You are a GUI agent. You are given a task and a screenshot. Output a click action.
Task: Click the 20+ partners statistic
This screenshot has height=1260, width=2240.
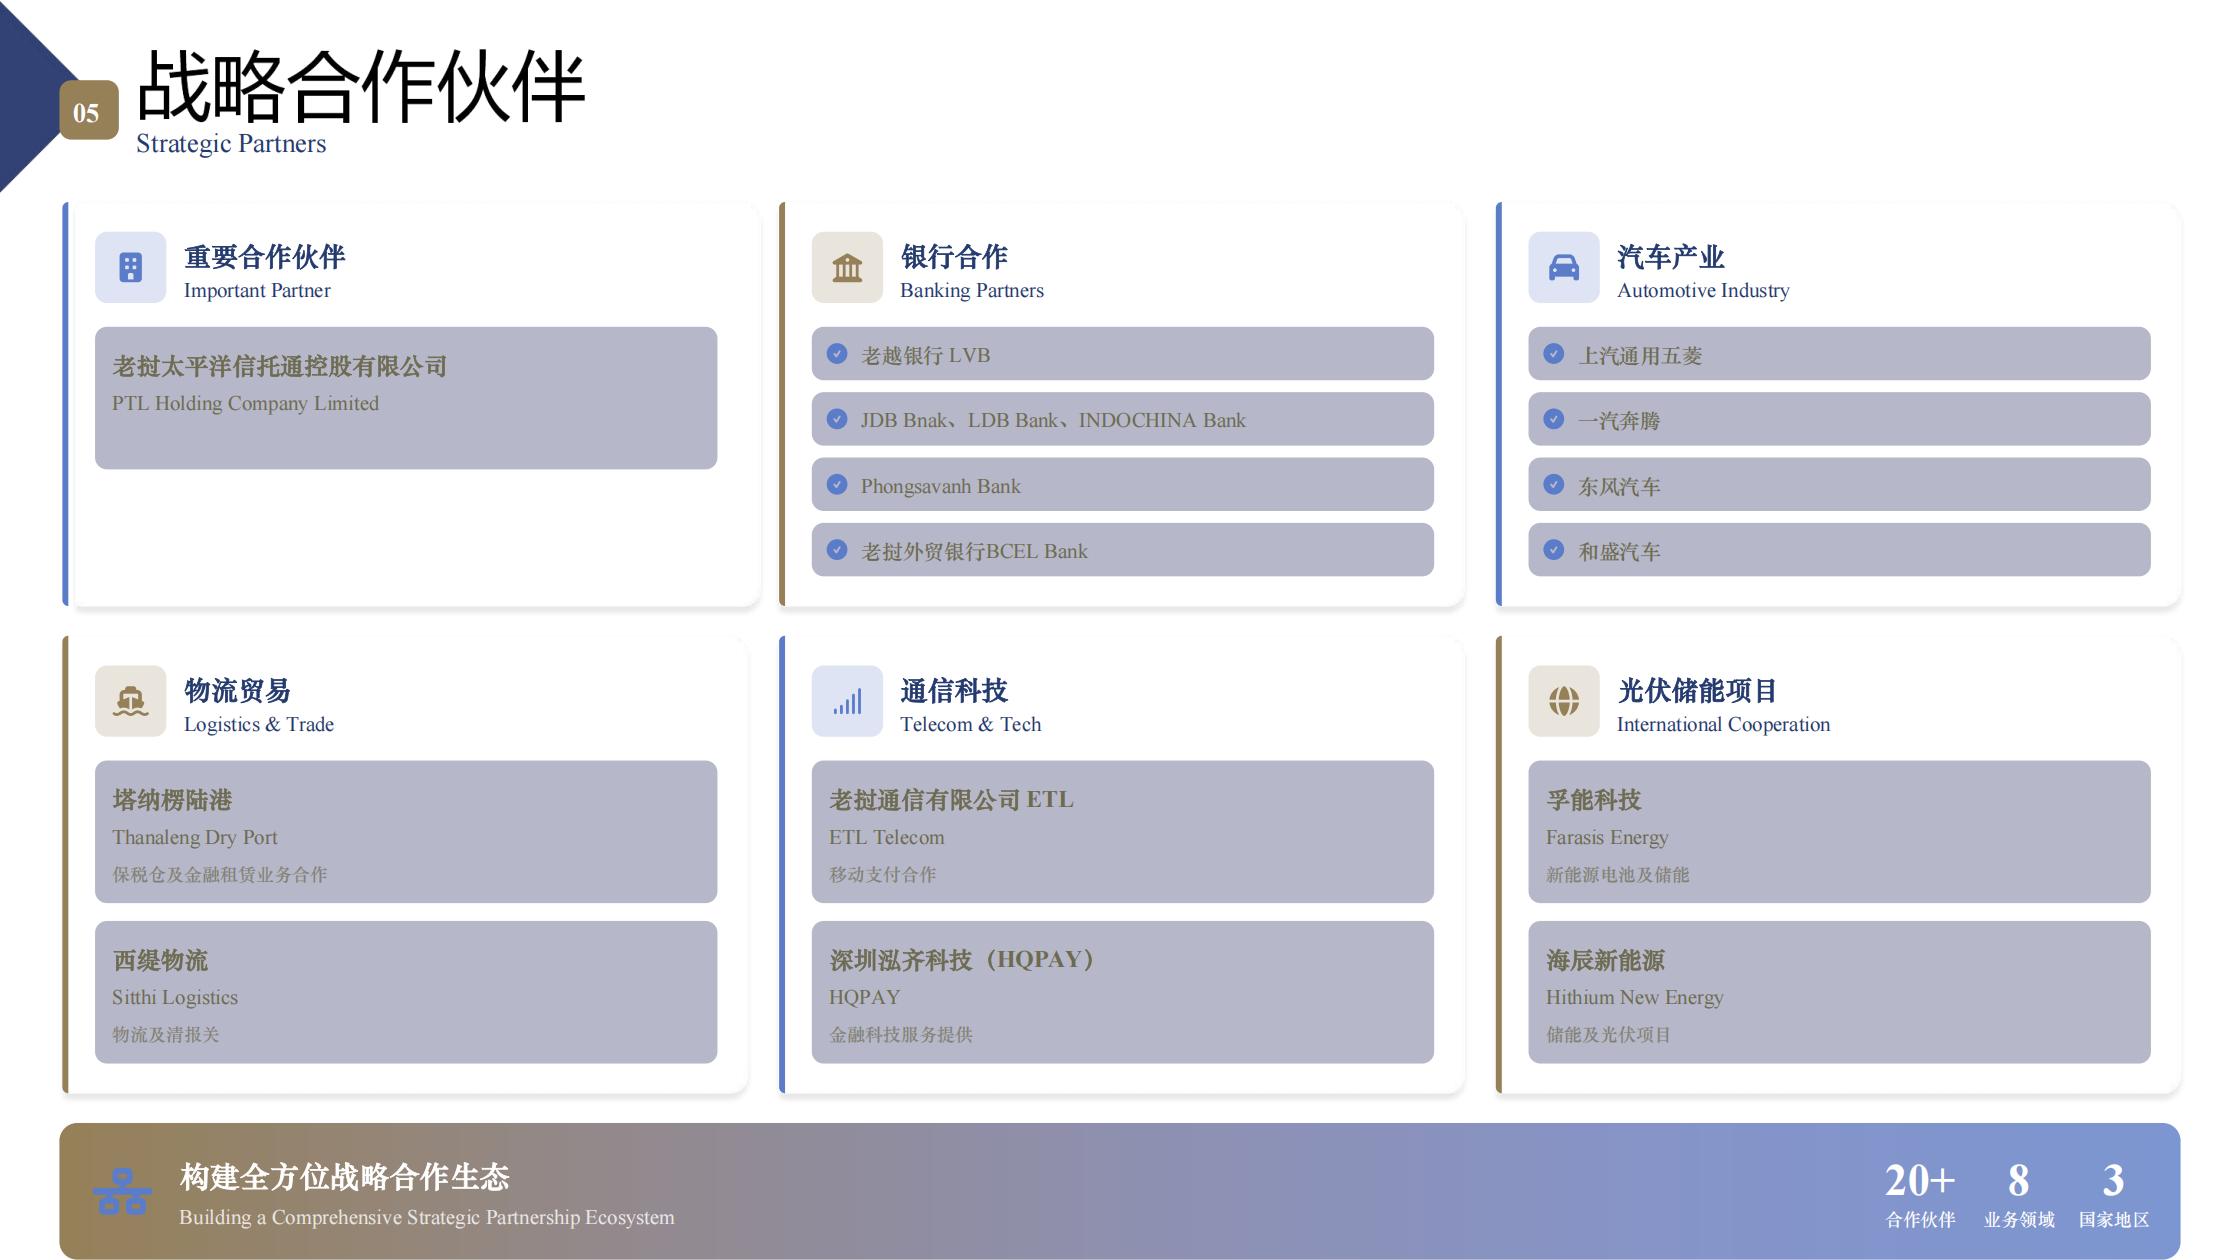coord(1920,1181)
